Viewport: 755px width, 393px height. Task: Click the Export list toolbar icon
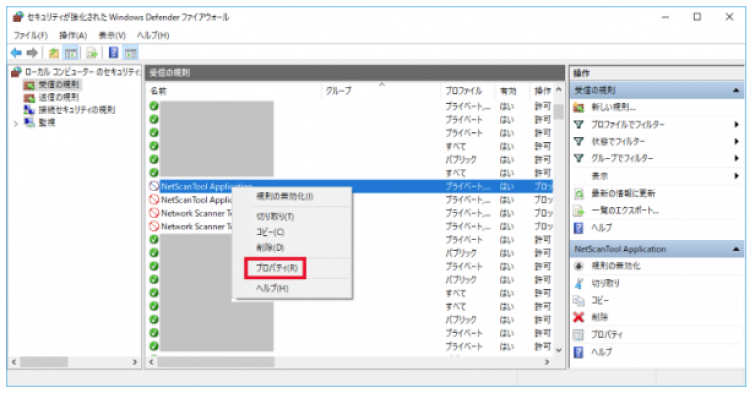point(92,53)
